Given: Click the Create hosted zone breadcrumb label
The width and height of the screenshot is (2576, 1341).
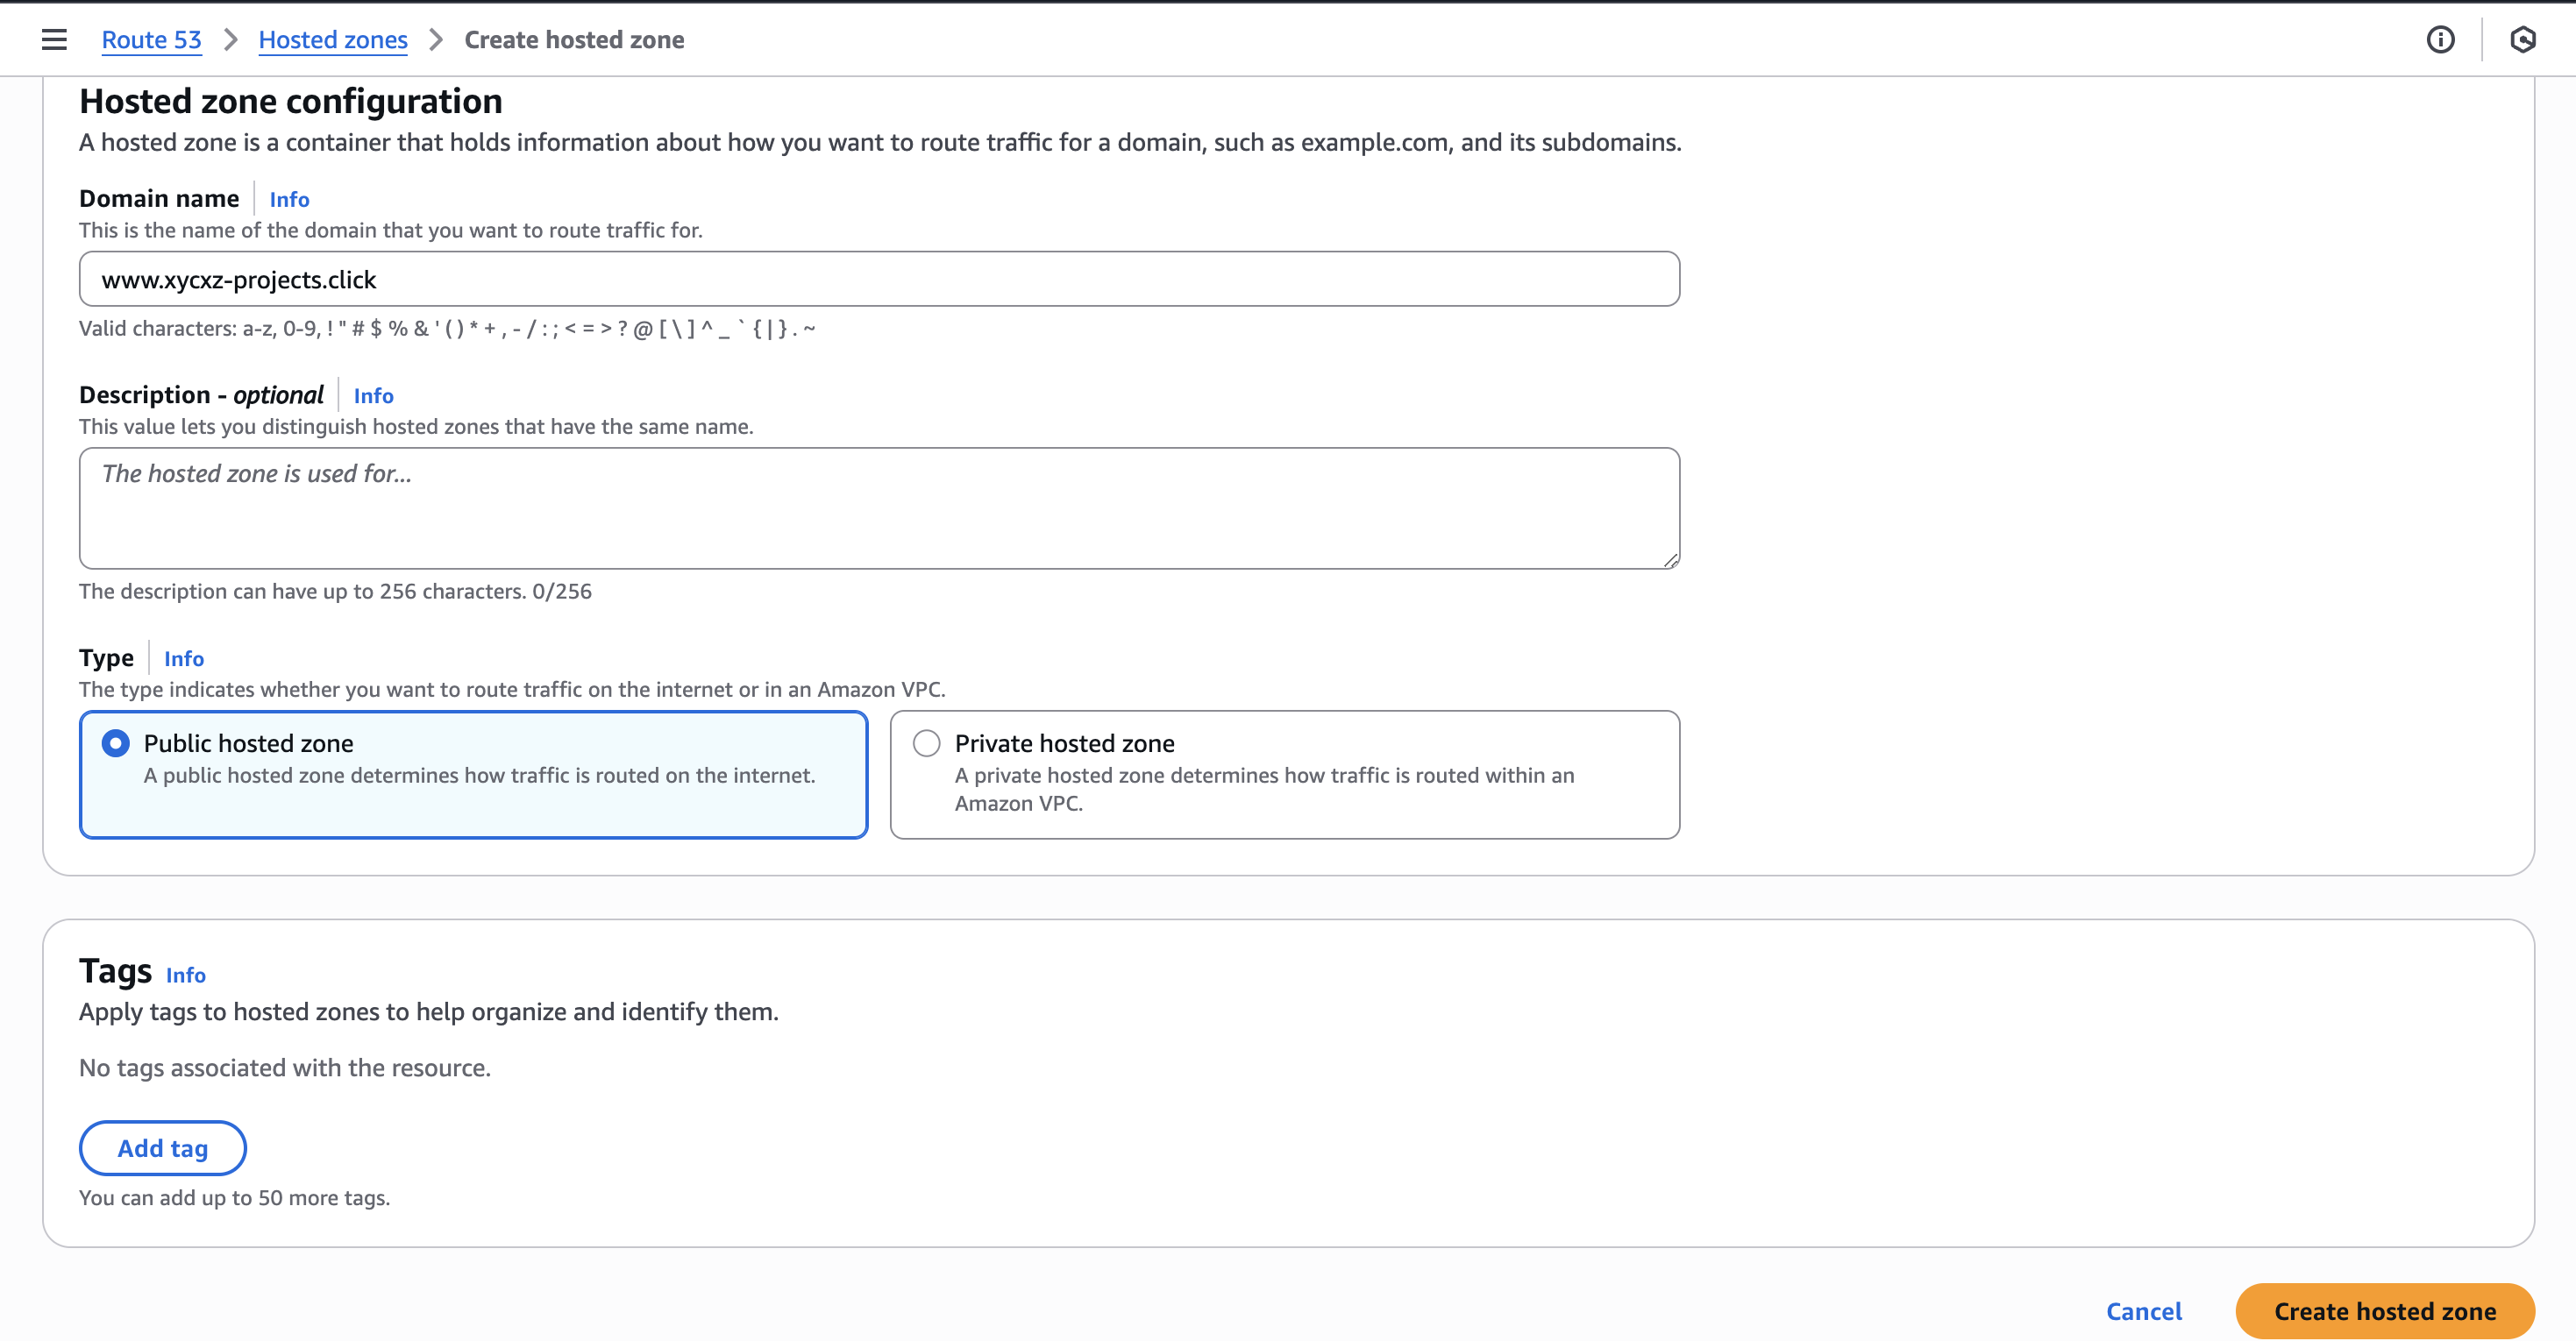Looking at the screenshot, I should (574, 40).
